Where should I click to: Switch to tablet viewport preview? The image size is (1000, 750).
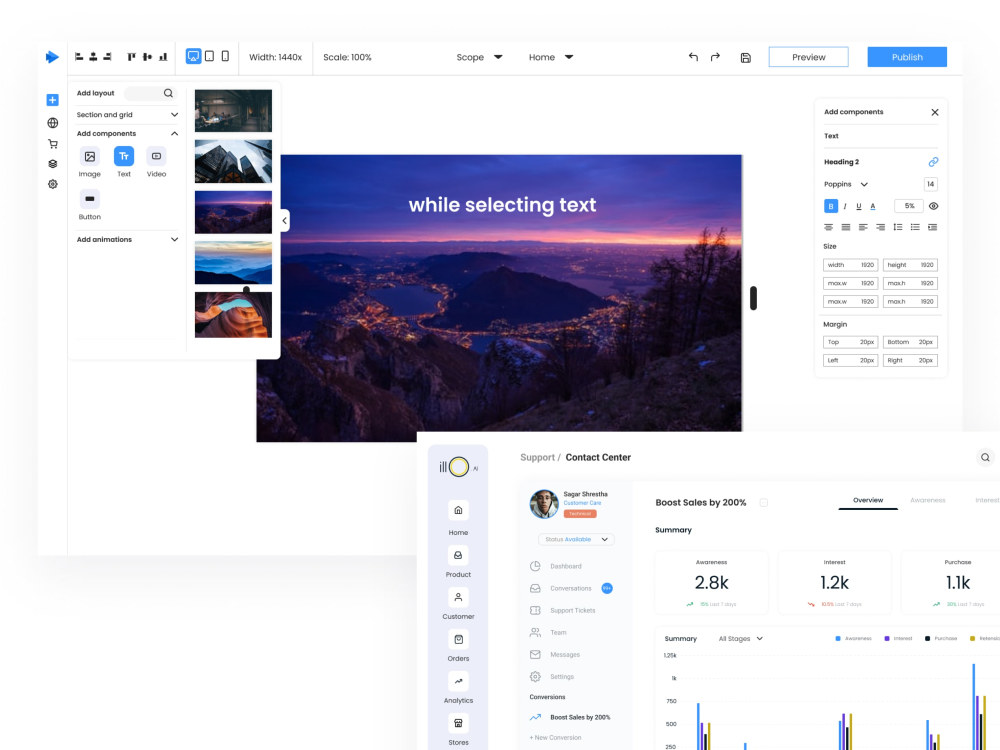[x=209, y=56]
